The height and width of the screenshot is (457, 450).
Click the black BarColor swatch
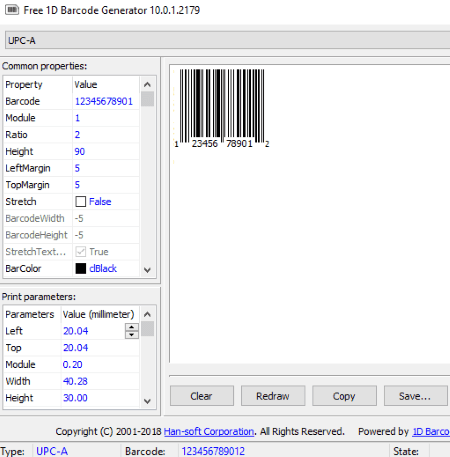pyautogui.click(x=81, y=268)
